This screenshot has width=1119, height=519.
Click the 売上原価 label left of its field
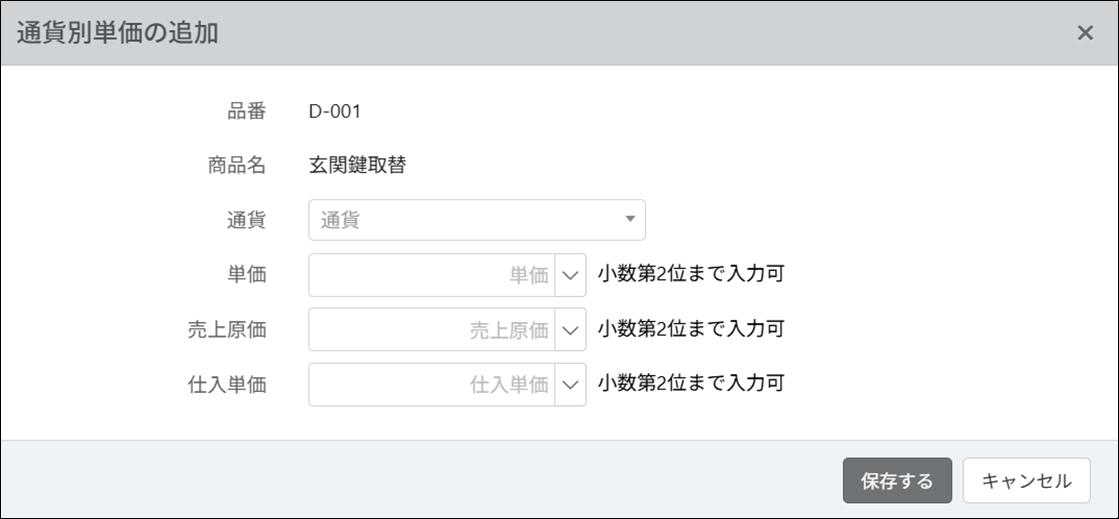(x=227, y=329)
